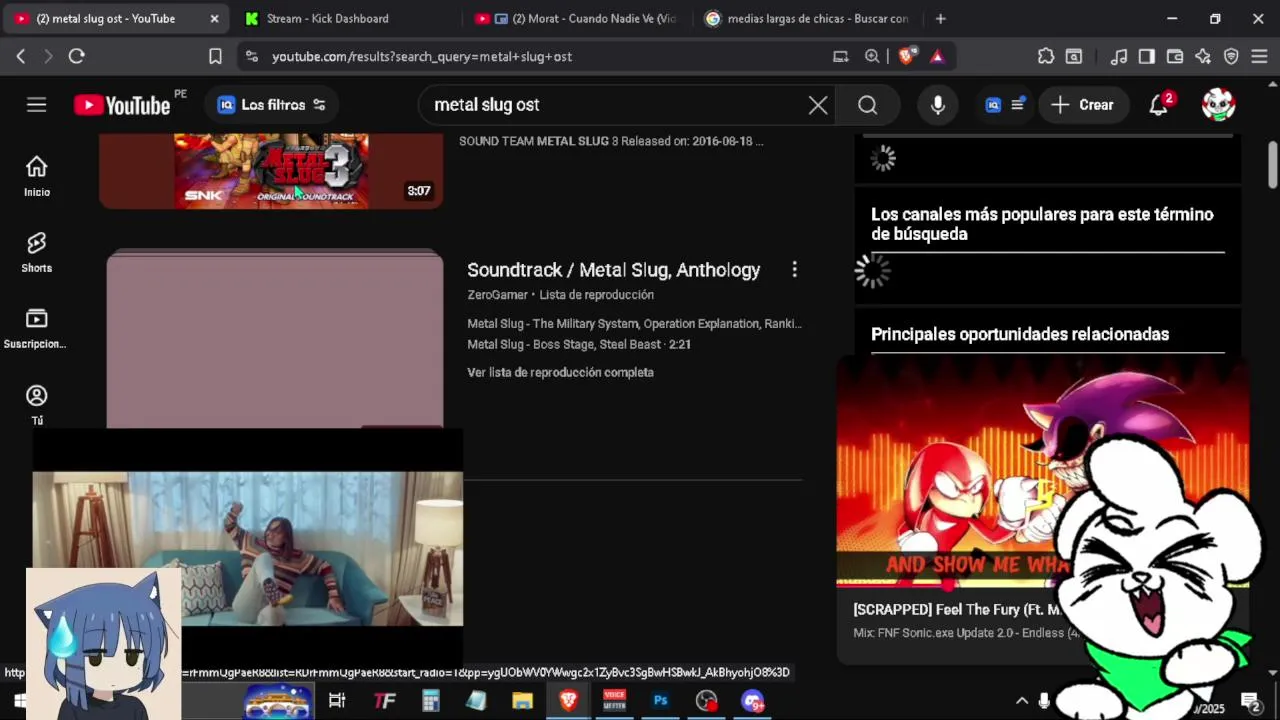The width and height of the screenshot is (1280, 720).
Task: Open a new browser tab
Action: (x=940, y=19)
